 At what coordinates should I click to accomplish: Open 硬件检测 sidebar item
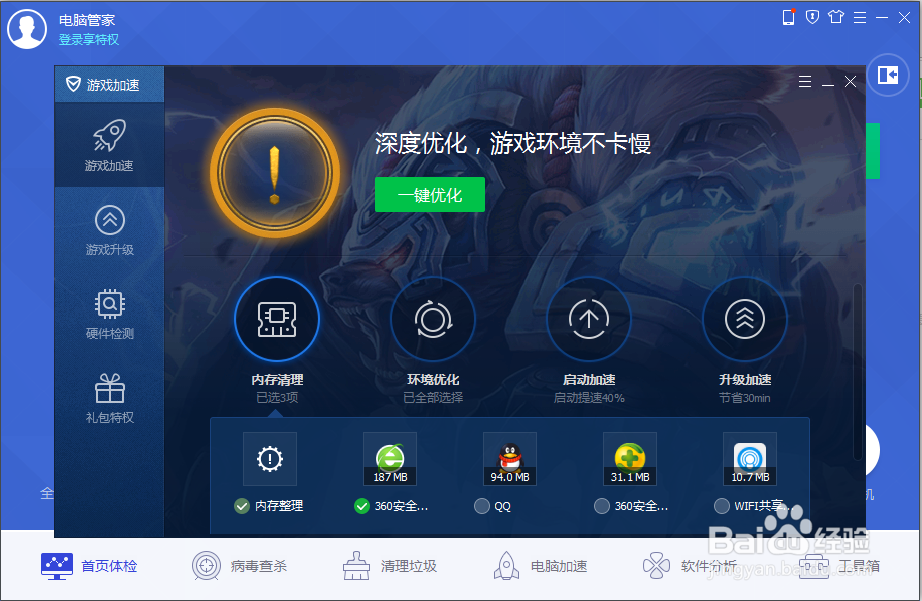(109, 314)
